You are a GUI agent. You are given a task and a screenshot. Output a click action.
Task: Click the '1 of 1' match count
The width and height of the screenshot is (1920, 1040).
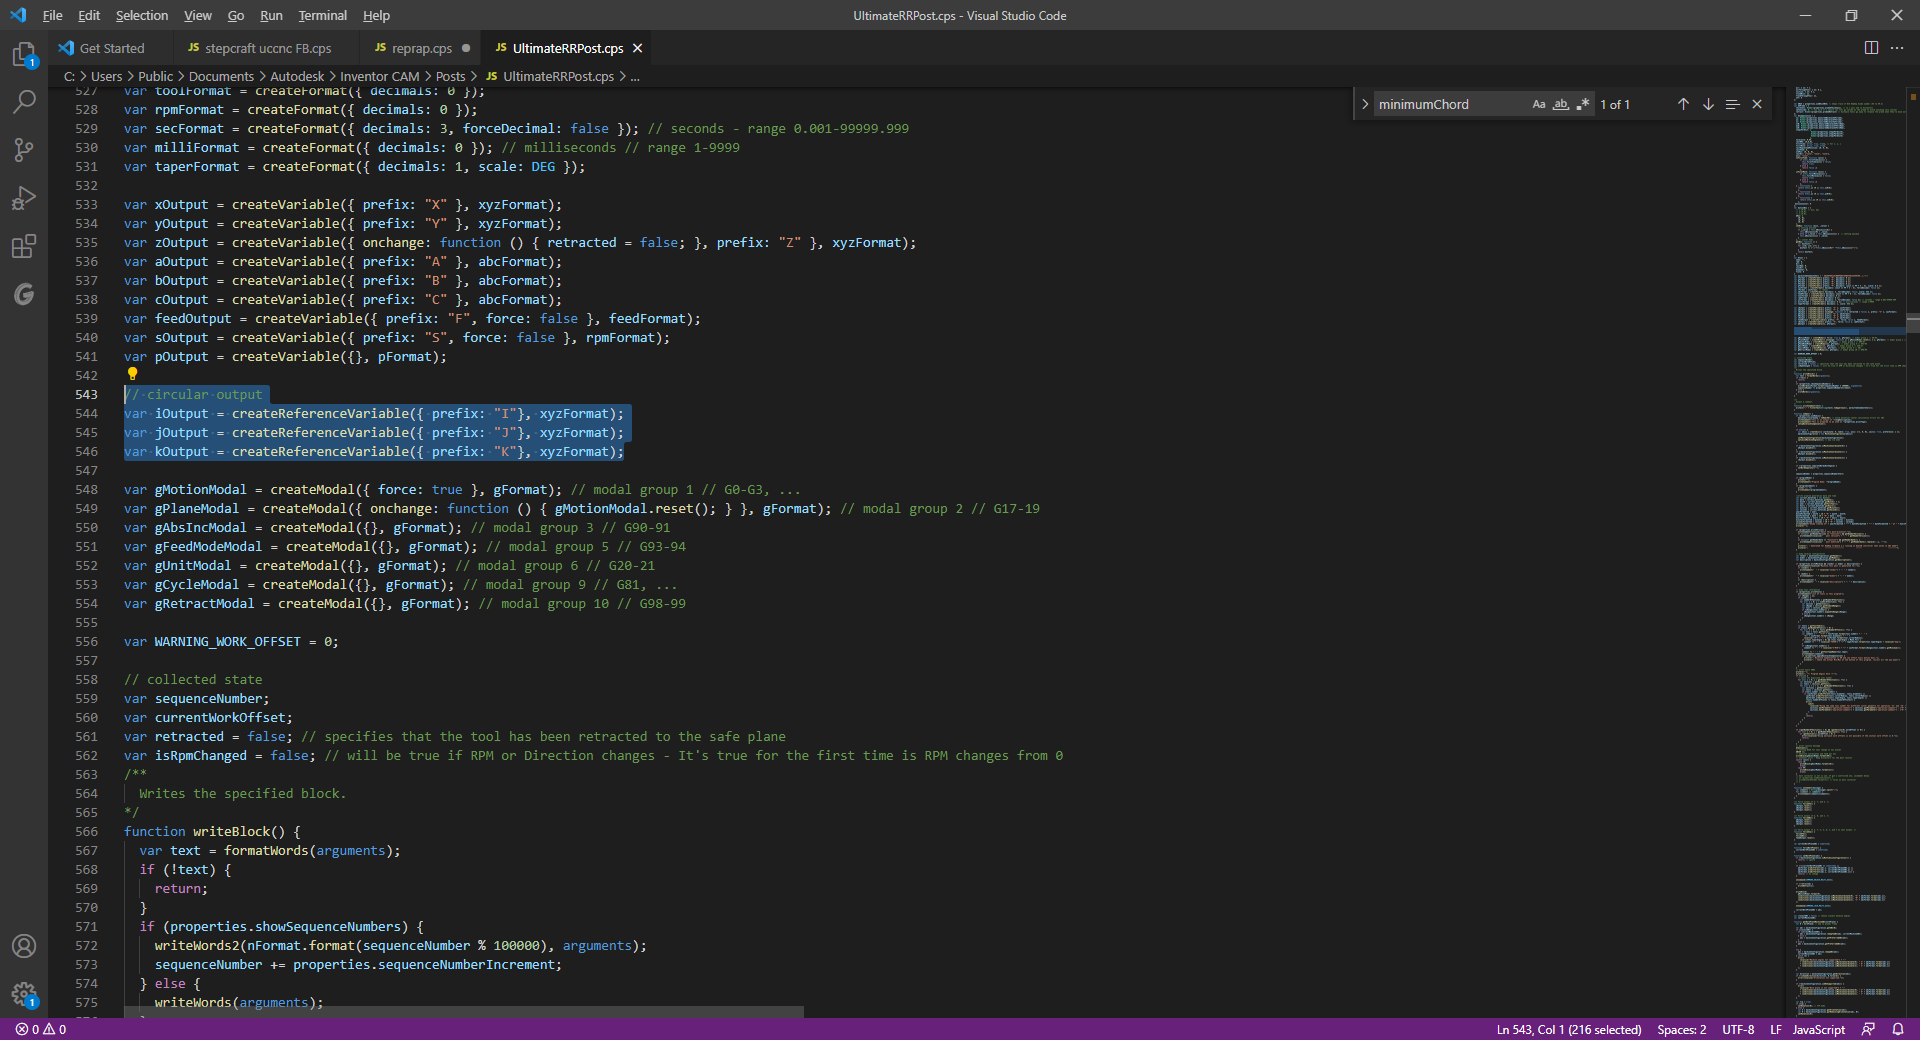[1615, 104]
